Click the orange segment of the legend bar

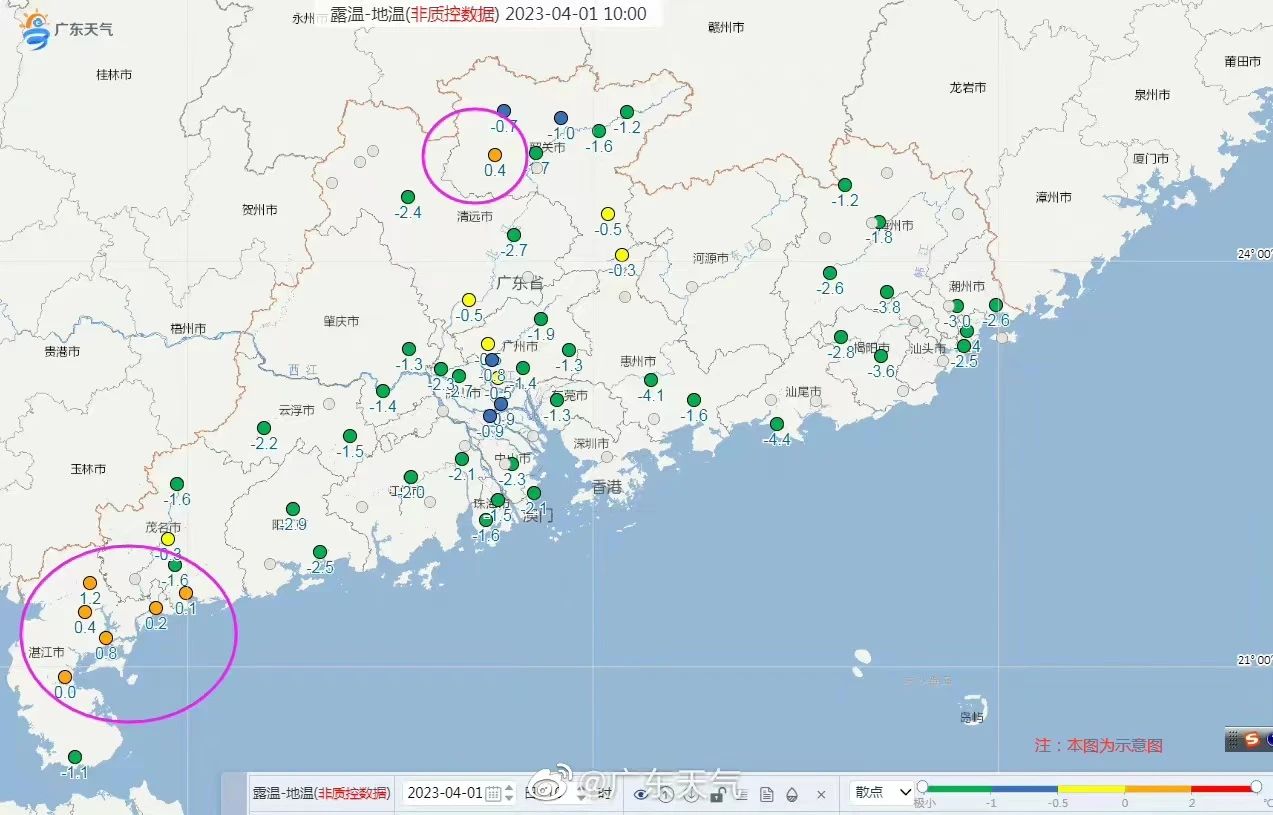tap(1157, 788)
